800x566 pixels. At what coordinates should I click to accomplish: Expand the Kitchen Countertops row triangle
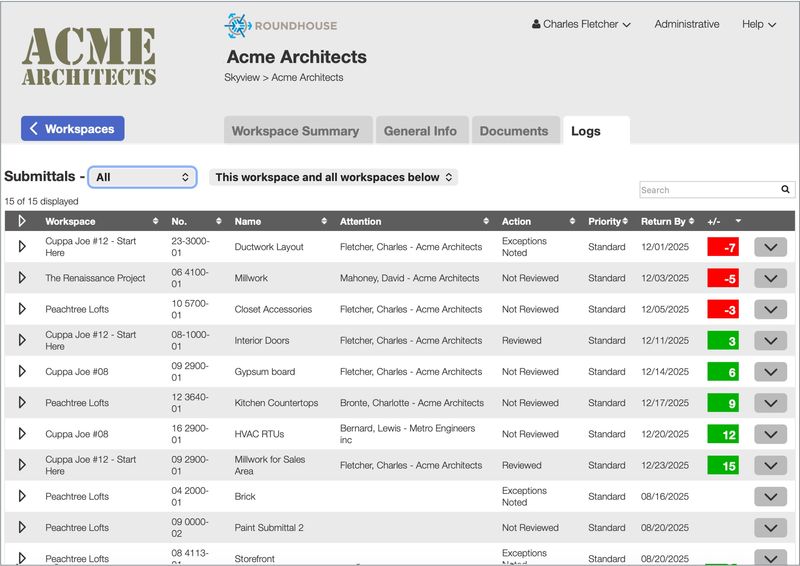[22, 402]
